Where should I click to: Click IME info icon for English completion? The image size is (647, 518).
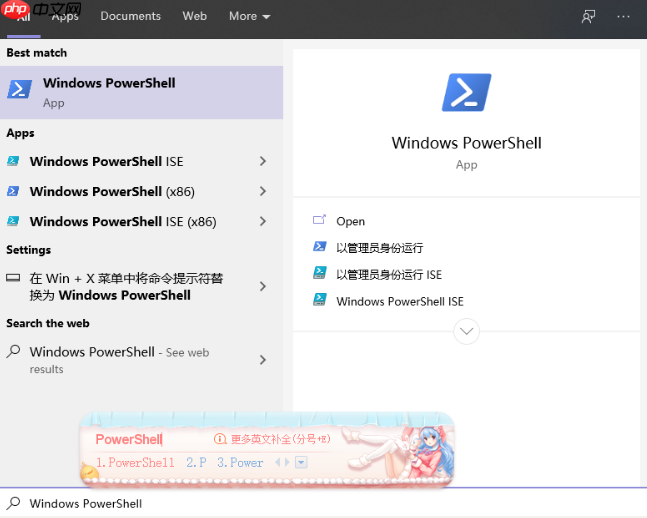click(x=220, y=439)
